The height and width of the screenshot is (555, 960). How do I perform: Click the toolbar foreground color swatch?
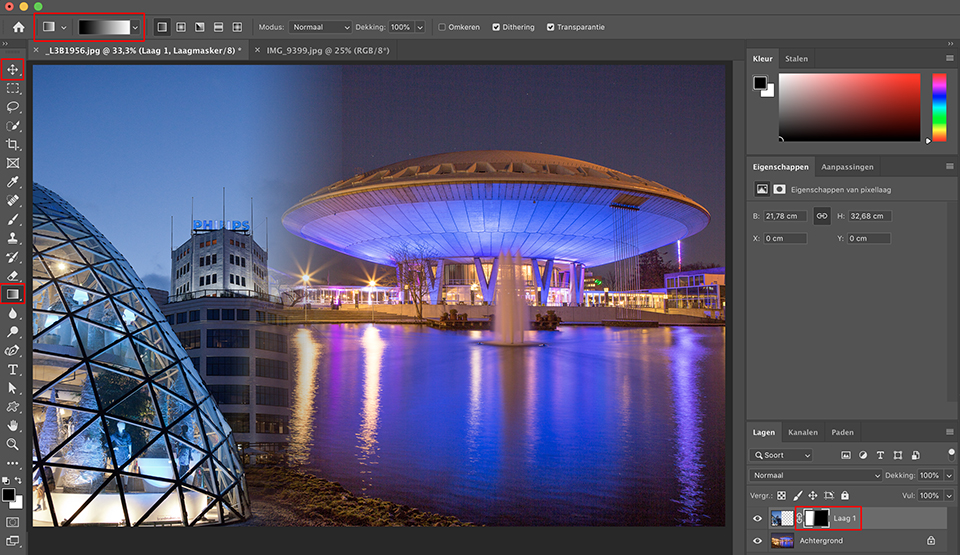pyautogui.click(x=9, y=495)
